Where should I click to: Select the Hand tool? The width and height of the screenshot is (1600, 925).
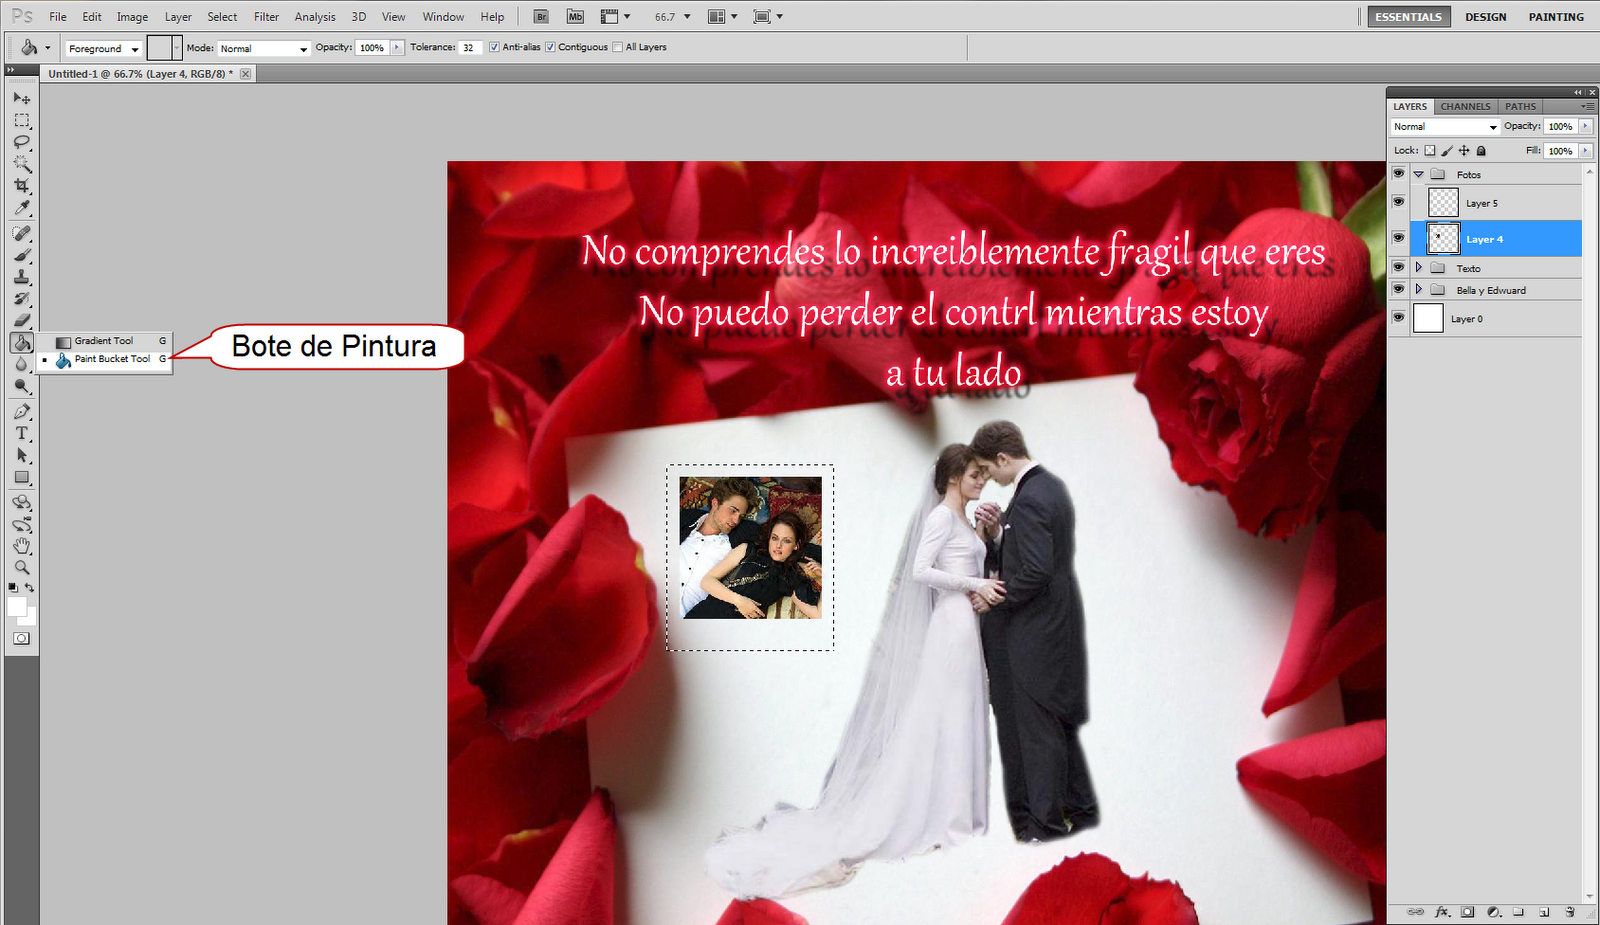21,546
